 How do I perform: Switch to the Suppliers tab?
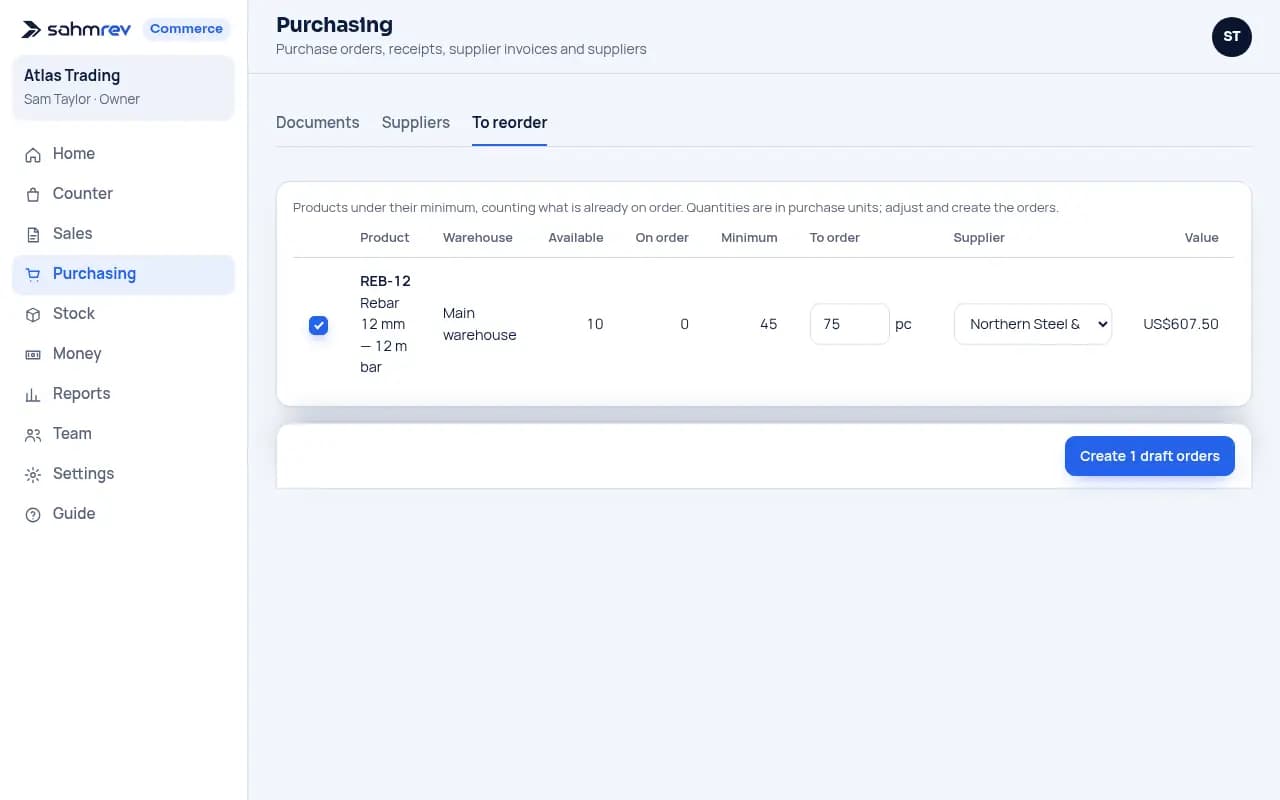point(416,122)
